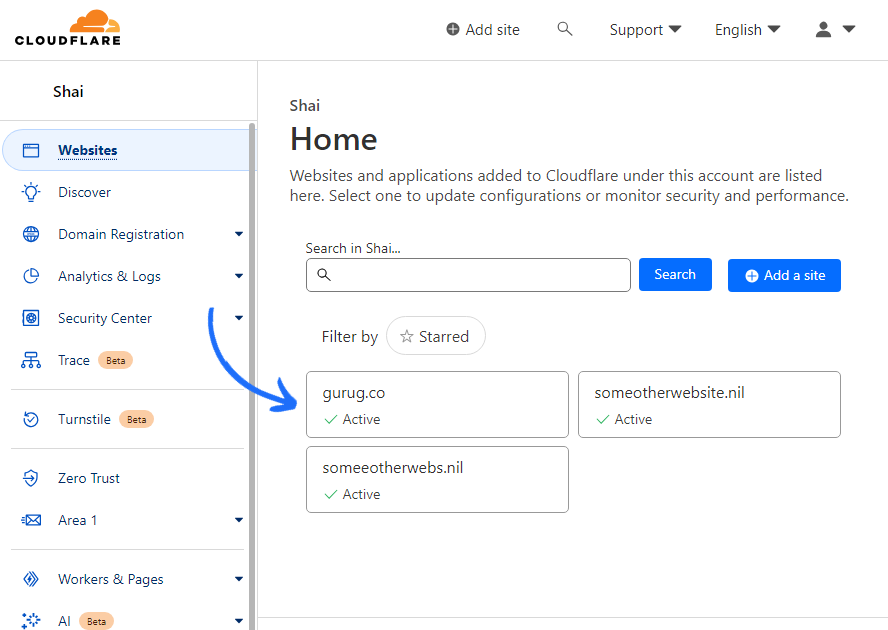Image resolution: width=888 pixels, height=630 pixels.
Task: Click the Shai account name in sidebar
Action: click(68, 91)
